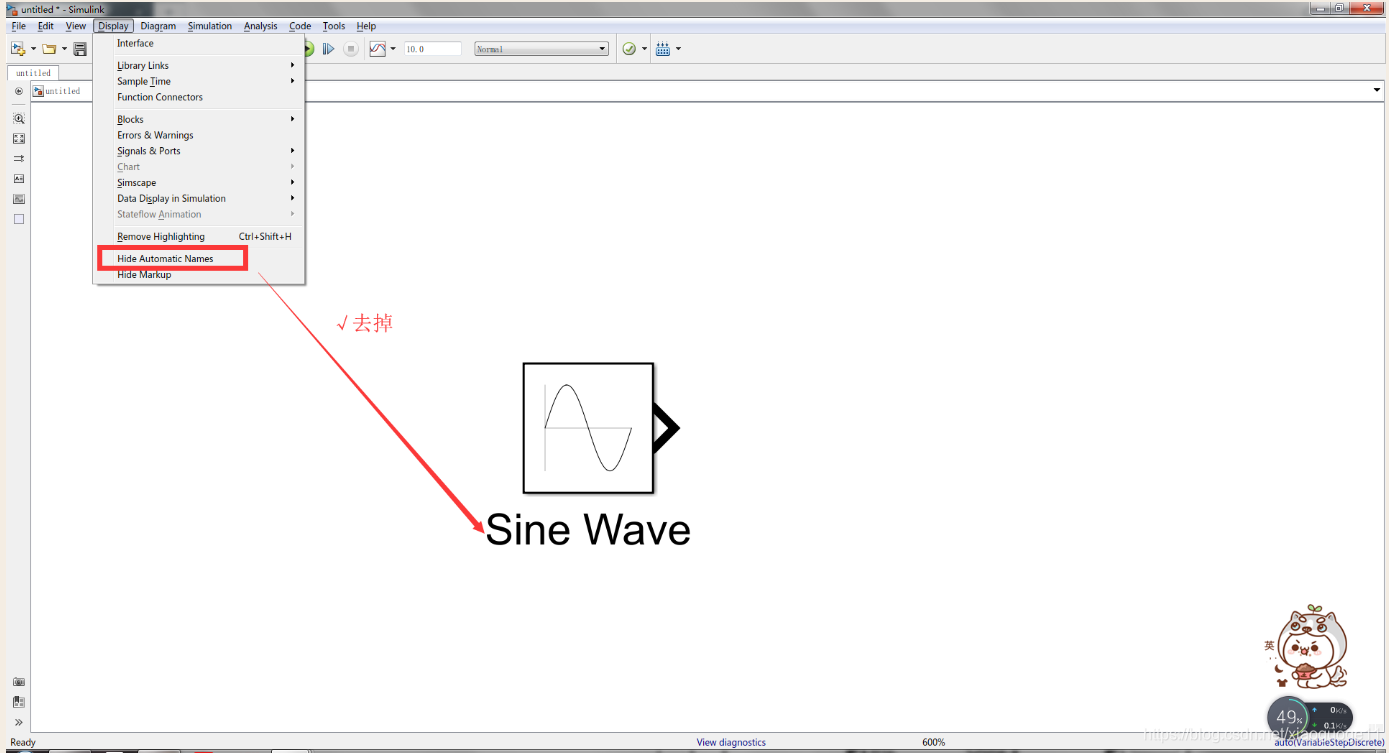Expand Blocks submenu
This screenshot has width=1389, height=753.
(x=199, y=120)
